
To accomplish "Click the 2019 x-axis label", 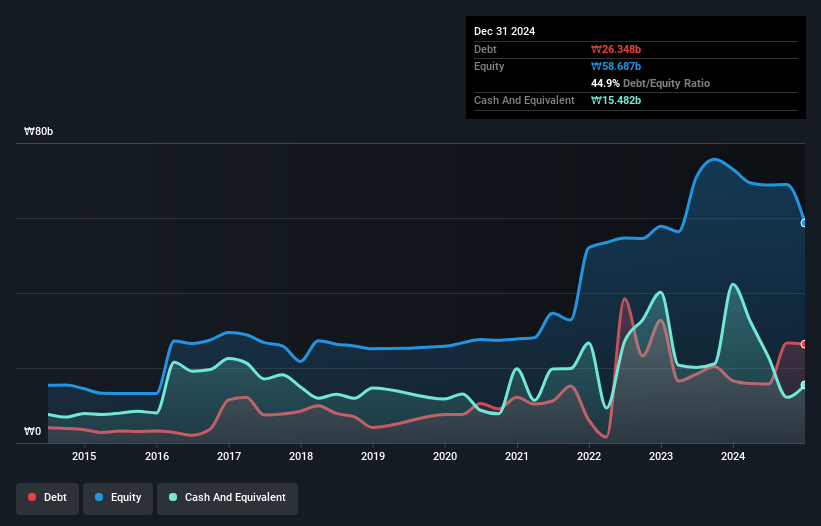I will click(x=373, y=456).
